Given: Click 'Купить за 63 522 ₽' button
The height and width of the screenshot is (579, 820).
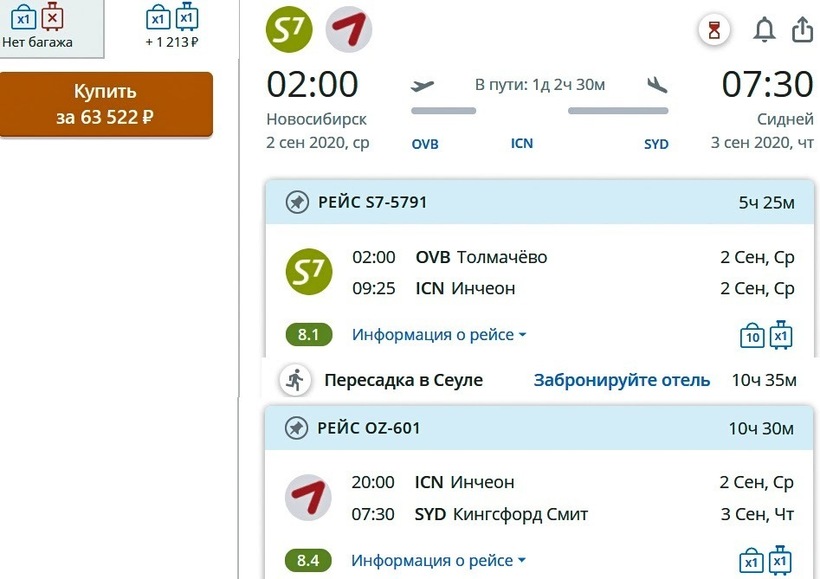Looking at the screenshot, I should pos(106,104).
